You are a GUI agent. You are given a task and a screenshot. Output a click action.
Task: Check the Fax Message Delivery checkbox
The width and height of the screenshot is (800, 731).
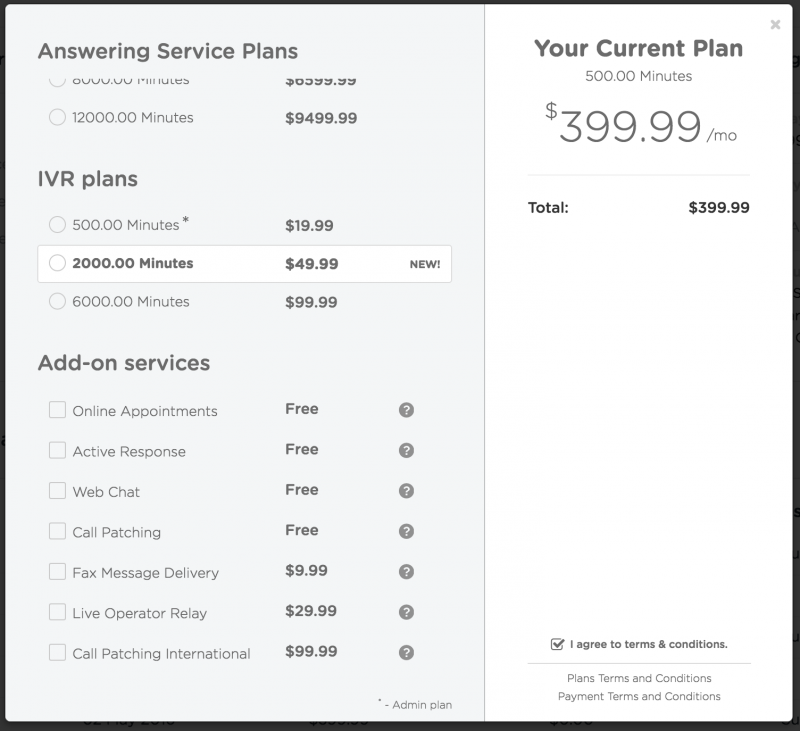coord(58,572)
